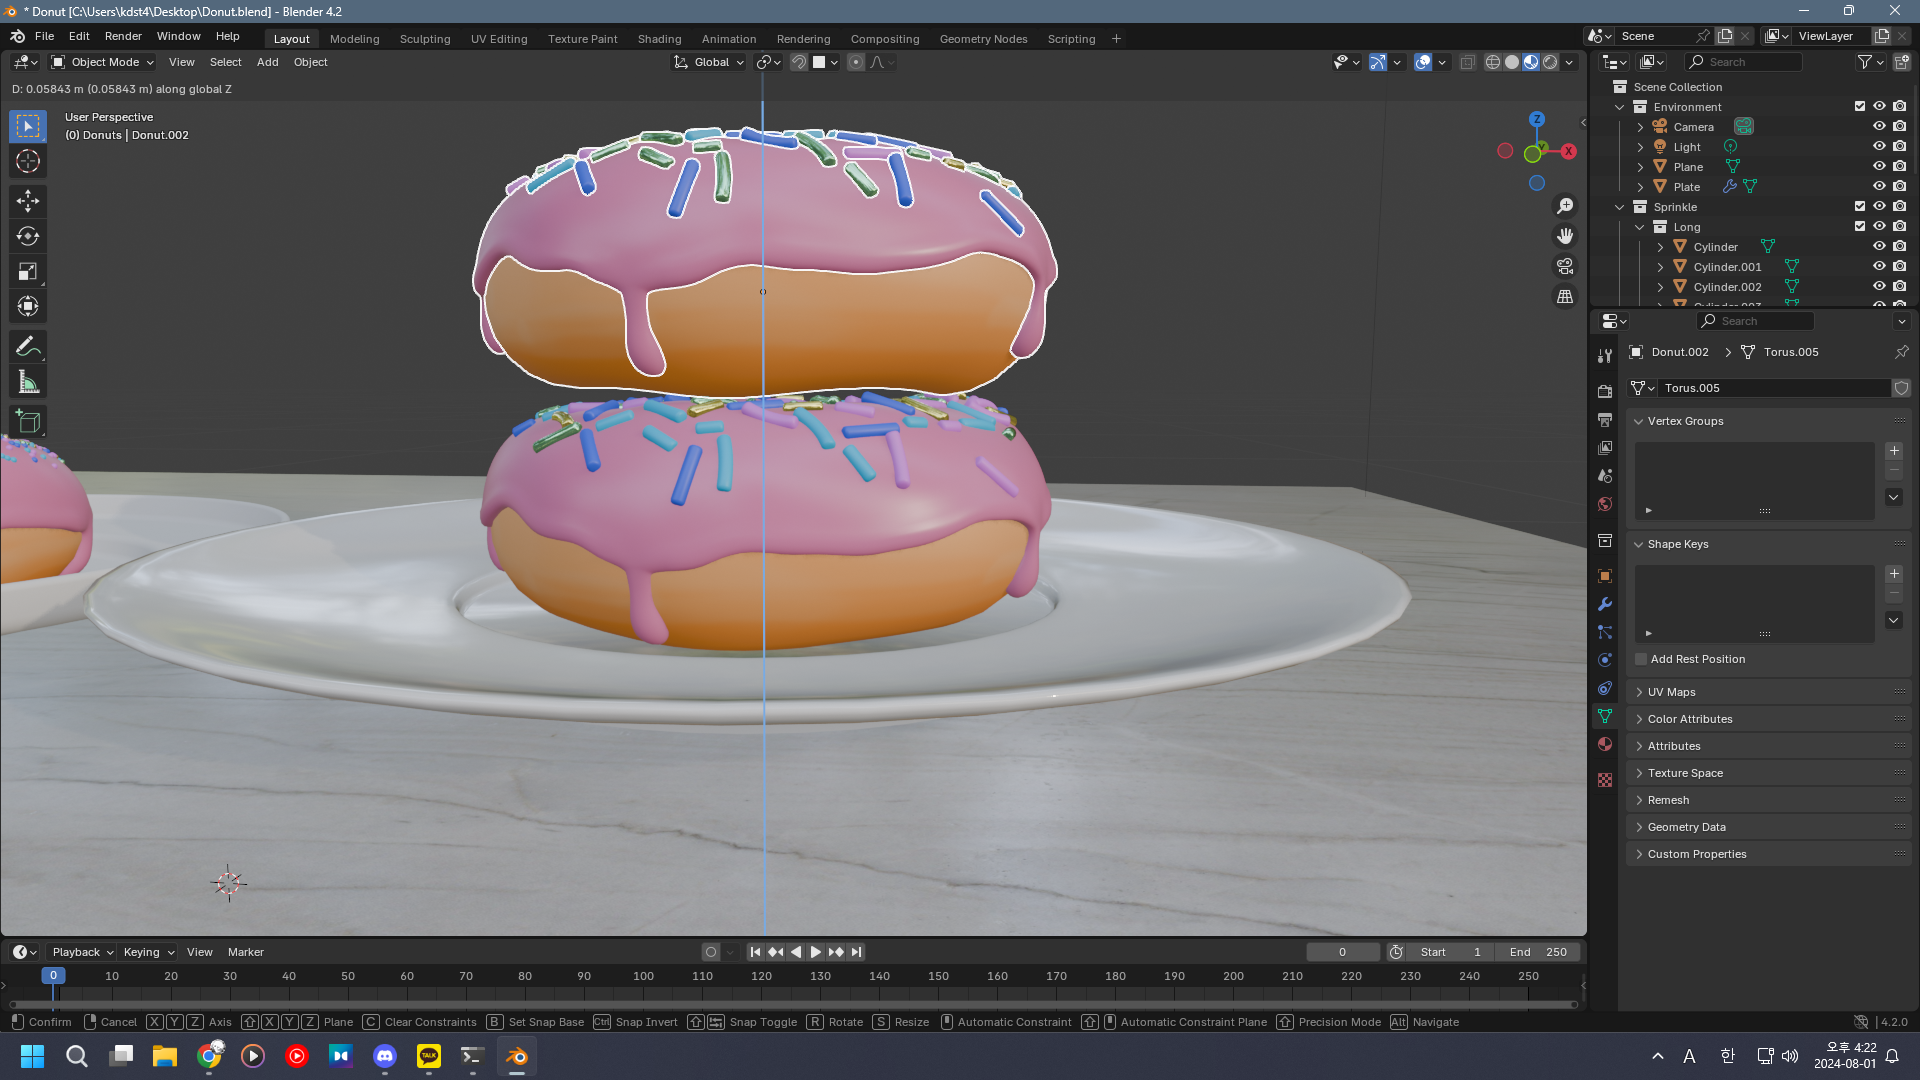Add a new vertex group

[x=1893, y=451]
